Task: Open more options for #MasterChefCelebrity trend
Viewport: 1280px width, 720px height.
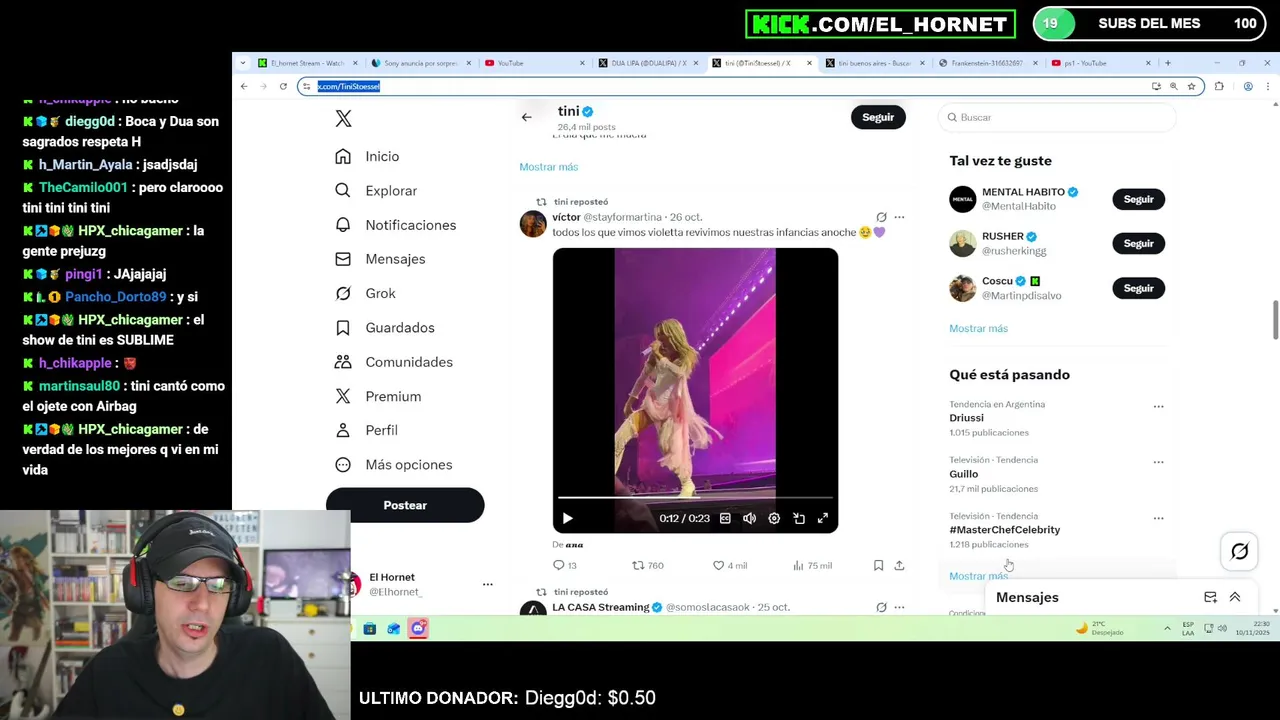Action: pyautogui.click(x=1158, y=518)
